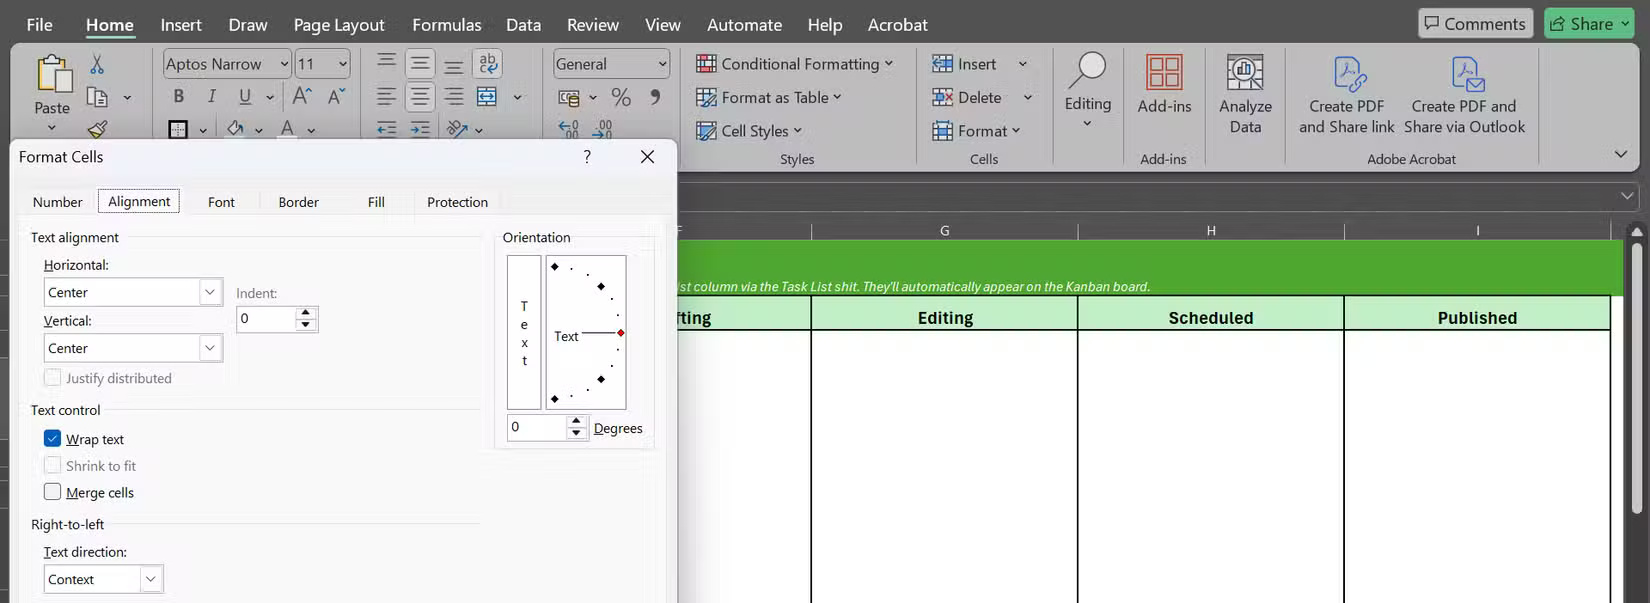Viewport: 1650px width, 603px height.
Task: Click the red orientation dial handle
Action: point(621,333)
